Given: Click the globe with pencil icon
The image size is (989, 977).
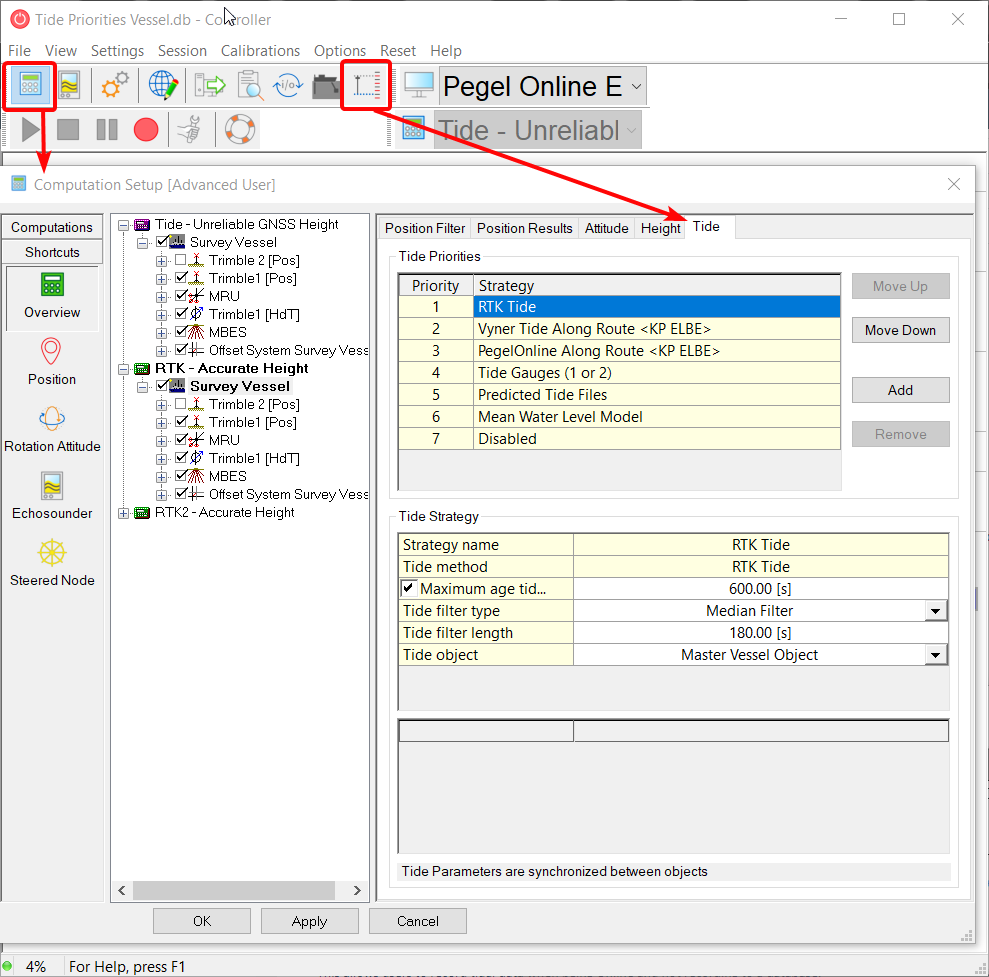Looking at the screenshot, I should point(163,86).
